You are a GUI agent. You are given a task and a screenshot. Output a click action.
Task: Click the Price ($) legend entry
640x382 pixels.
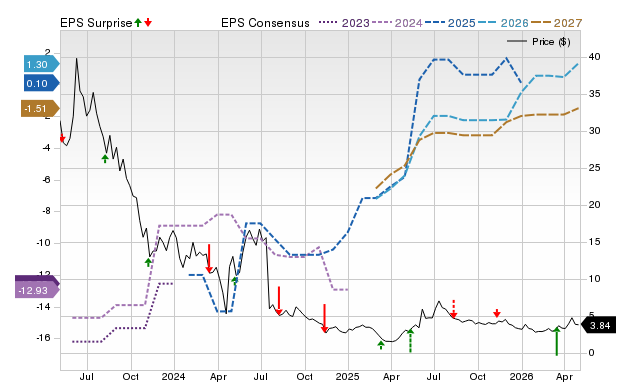(x=539, y=42)
